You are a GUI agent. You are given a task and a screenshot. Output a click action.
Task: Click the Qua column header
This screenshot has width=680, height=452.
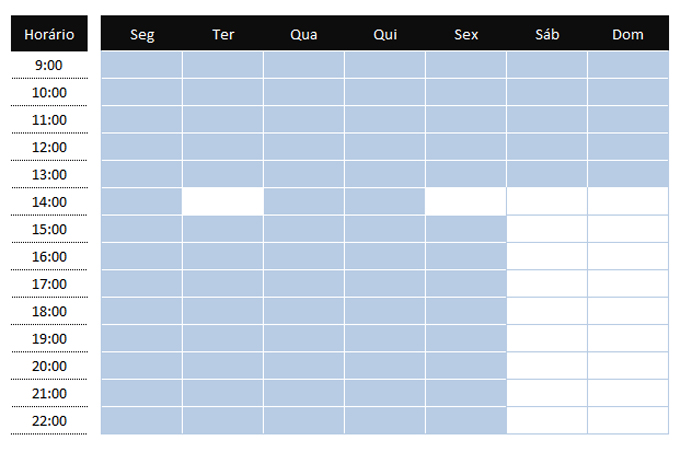point(304,34)
